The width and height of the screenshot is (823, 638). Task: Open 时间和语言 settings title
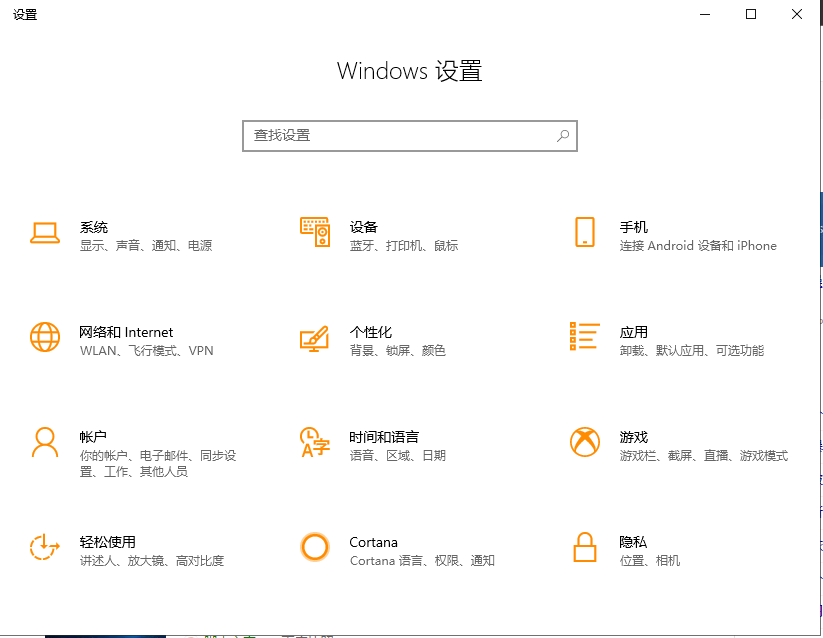384,437
